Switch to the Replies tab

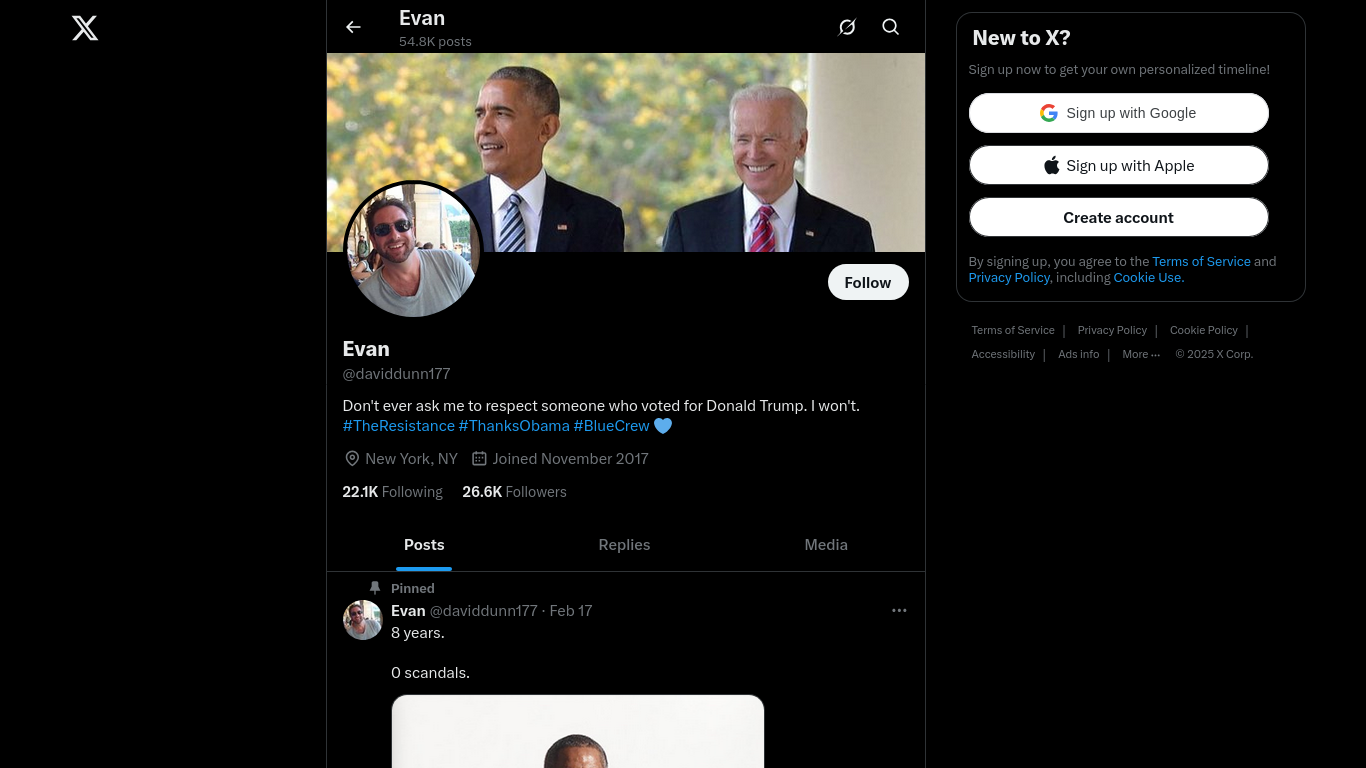pos(624,545)
